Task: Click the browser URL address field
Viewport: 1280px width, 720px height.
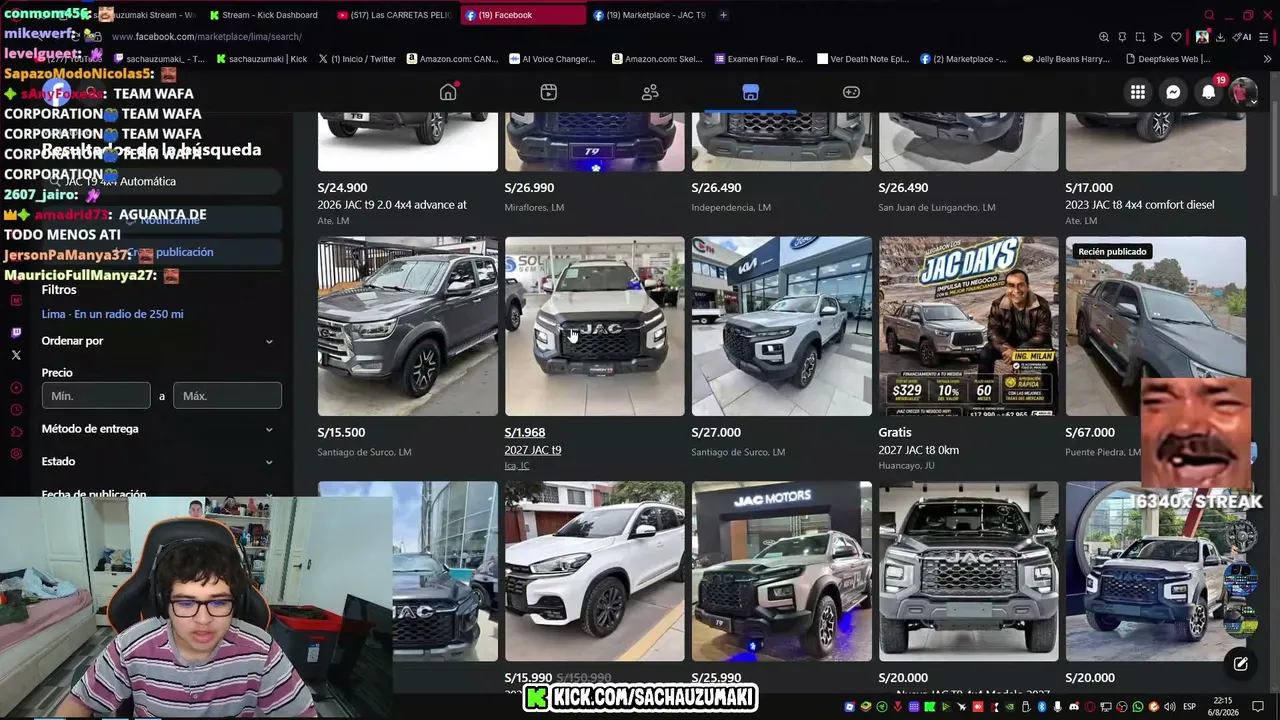Action: 600,37
